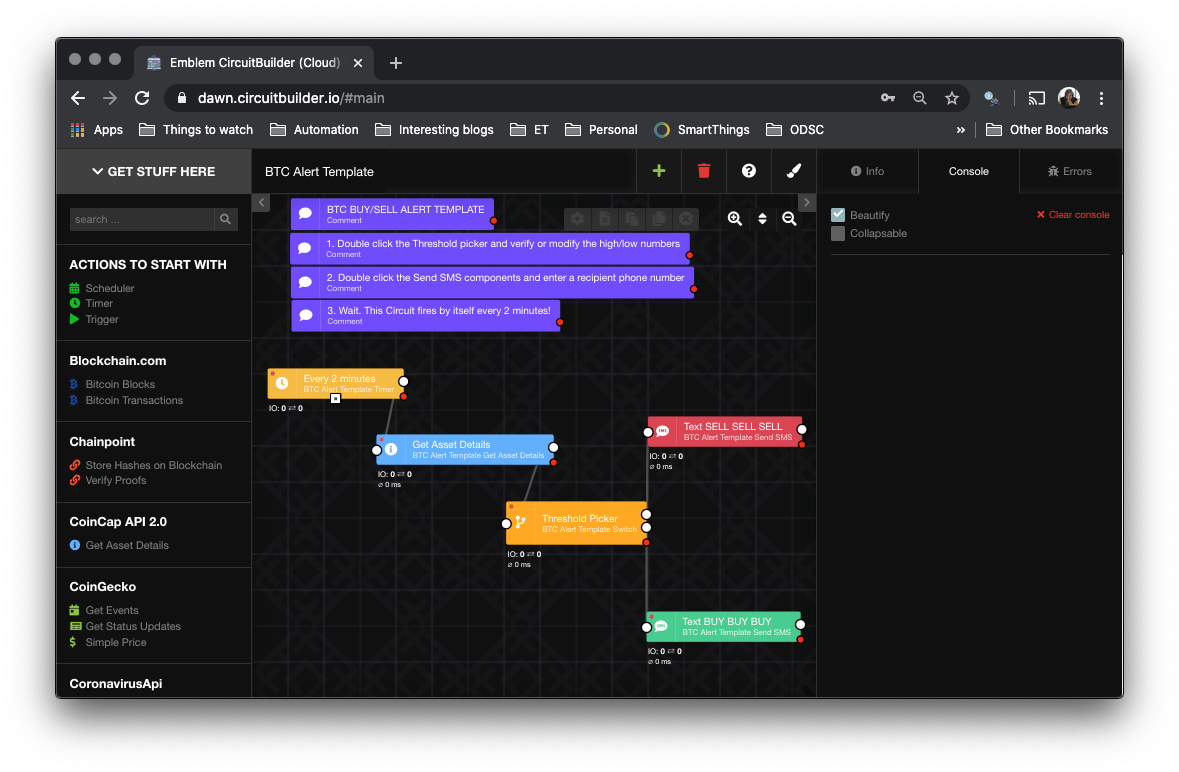Select the Threshold Picker node
The image size is (1179, 772).
[x=576, y=523]
